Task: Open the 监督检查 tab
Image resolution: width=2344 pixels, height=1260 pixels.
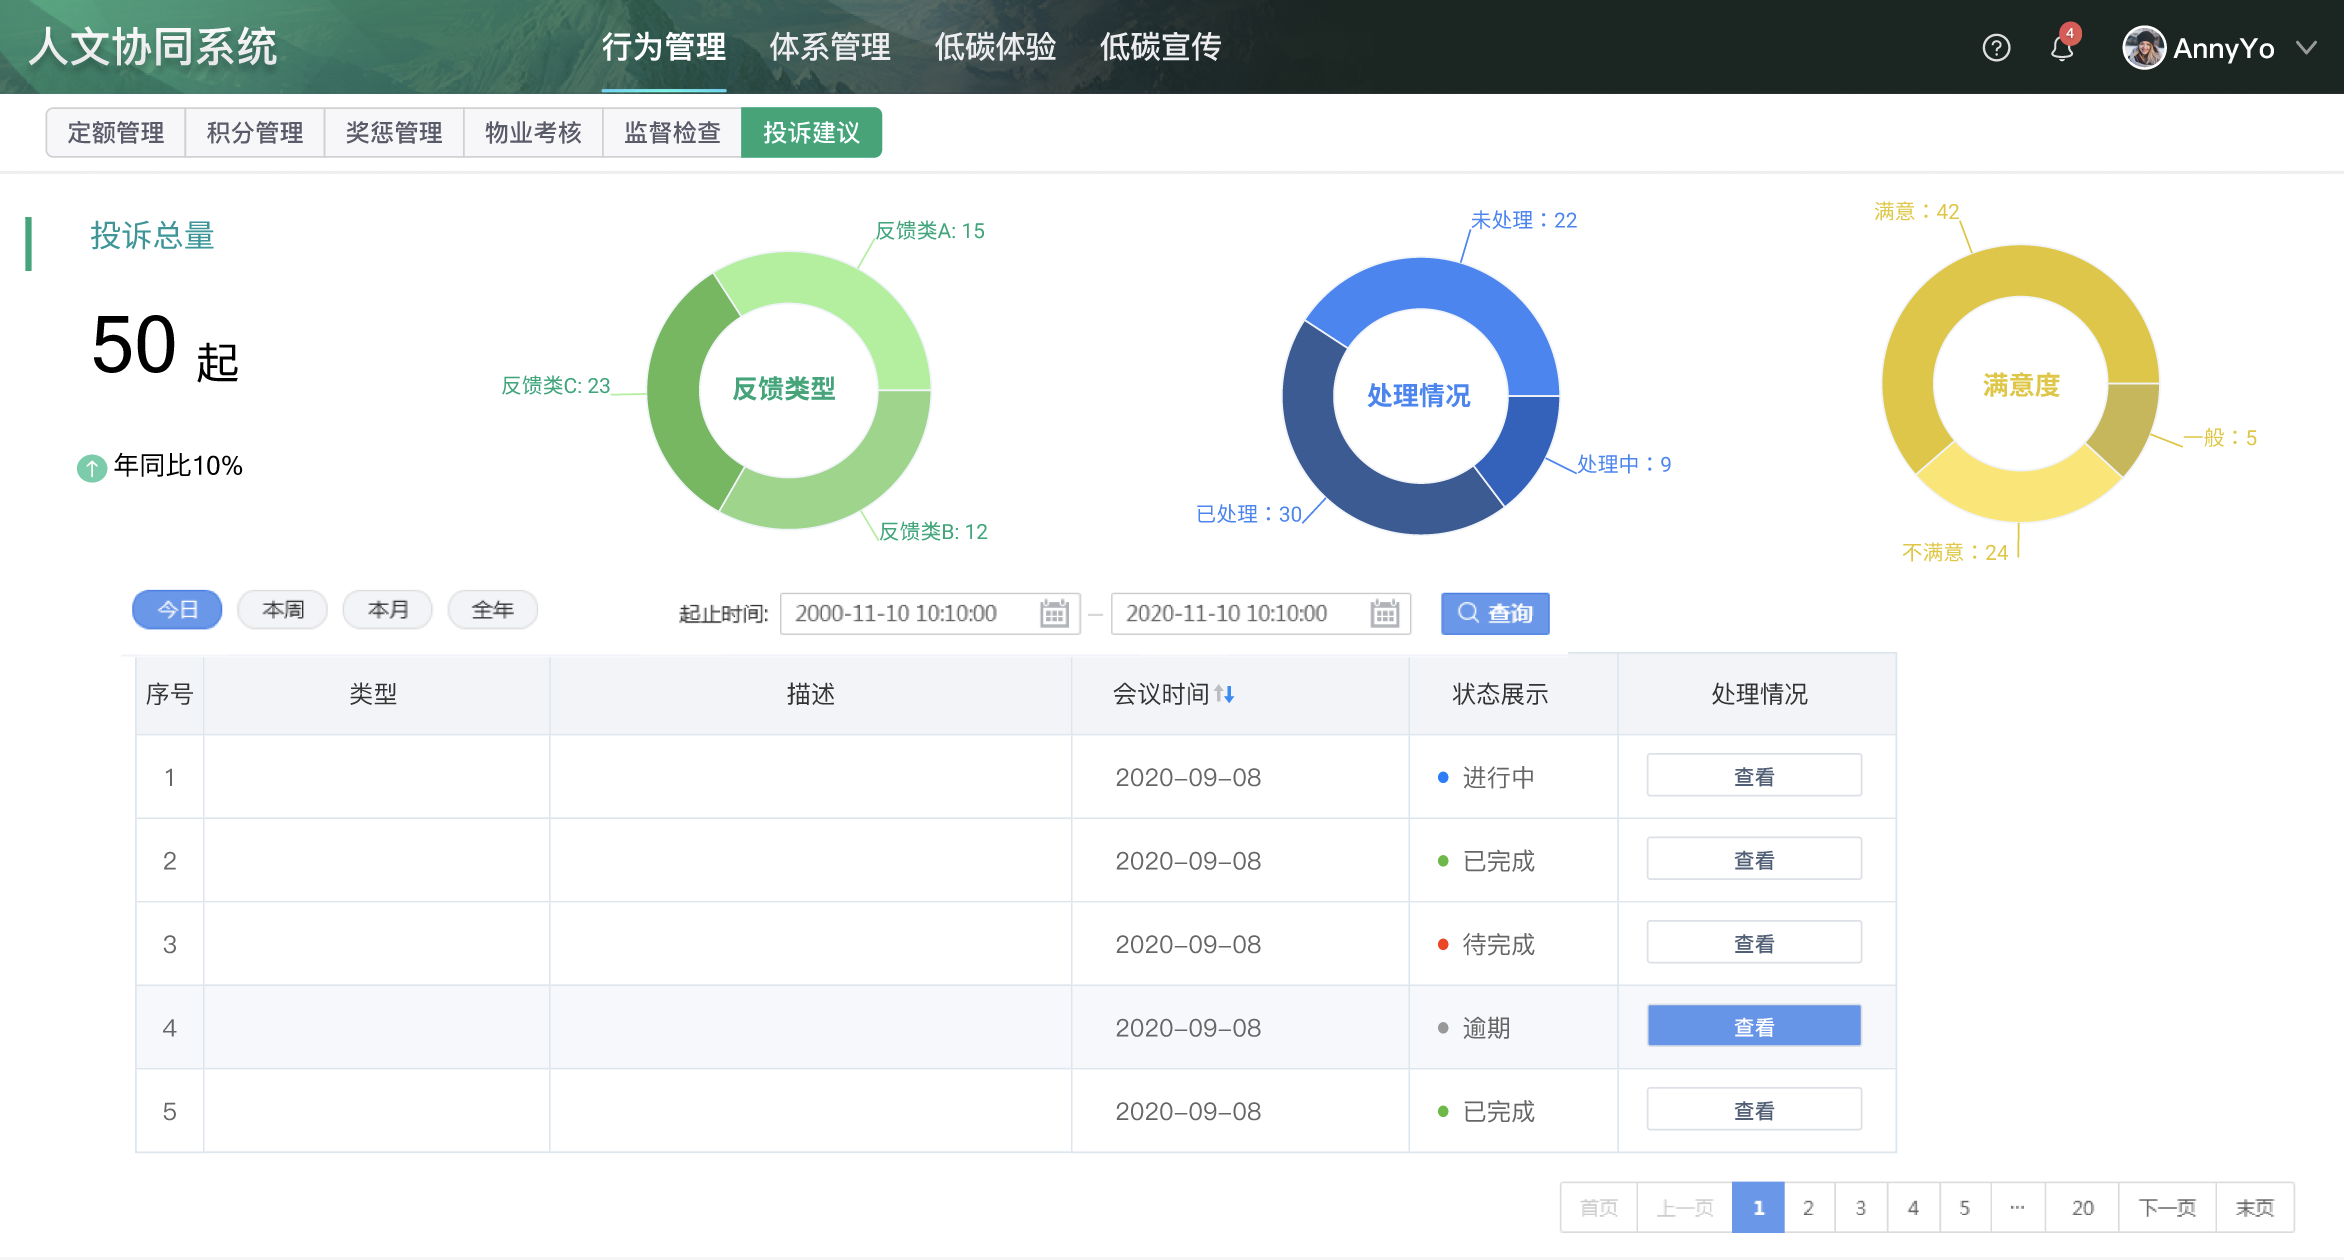Action: 672,133
